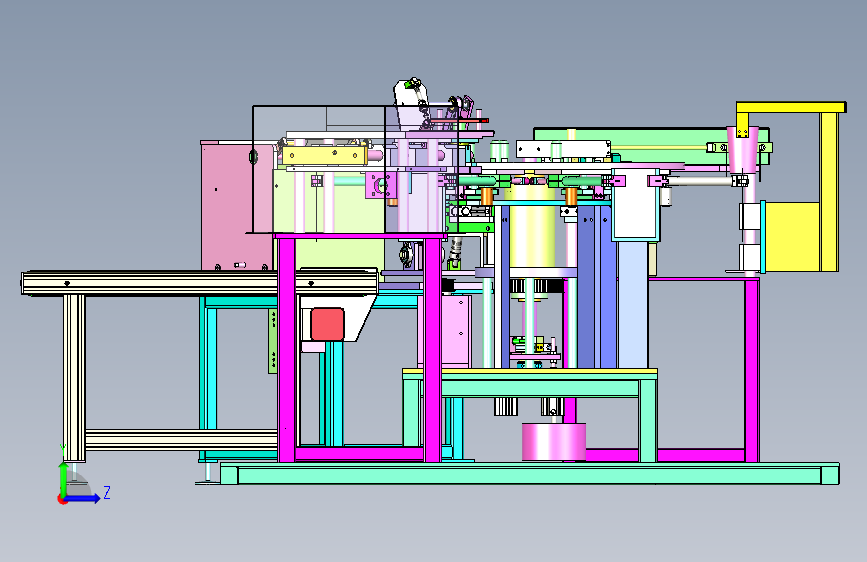Image resolution: width=867 pixels, height=562 pixels.
Task: Select the pink funnel hopper at the upper right
Action: pyautogui.click(x=742, y=149)
